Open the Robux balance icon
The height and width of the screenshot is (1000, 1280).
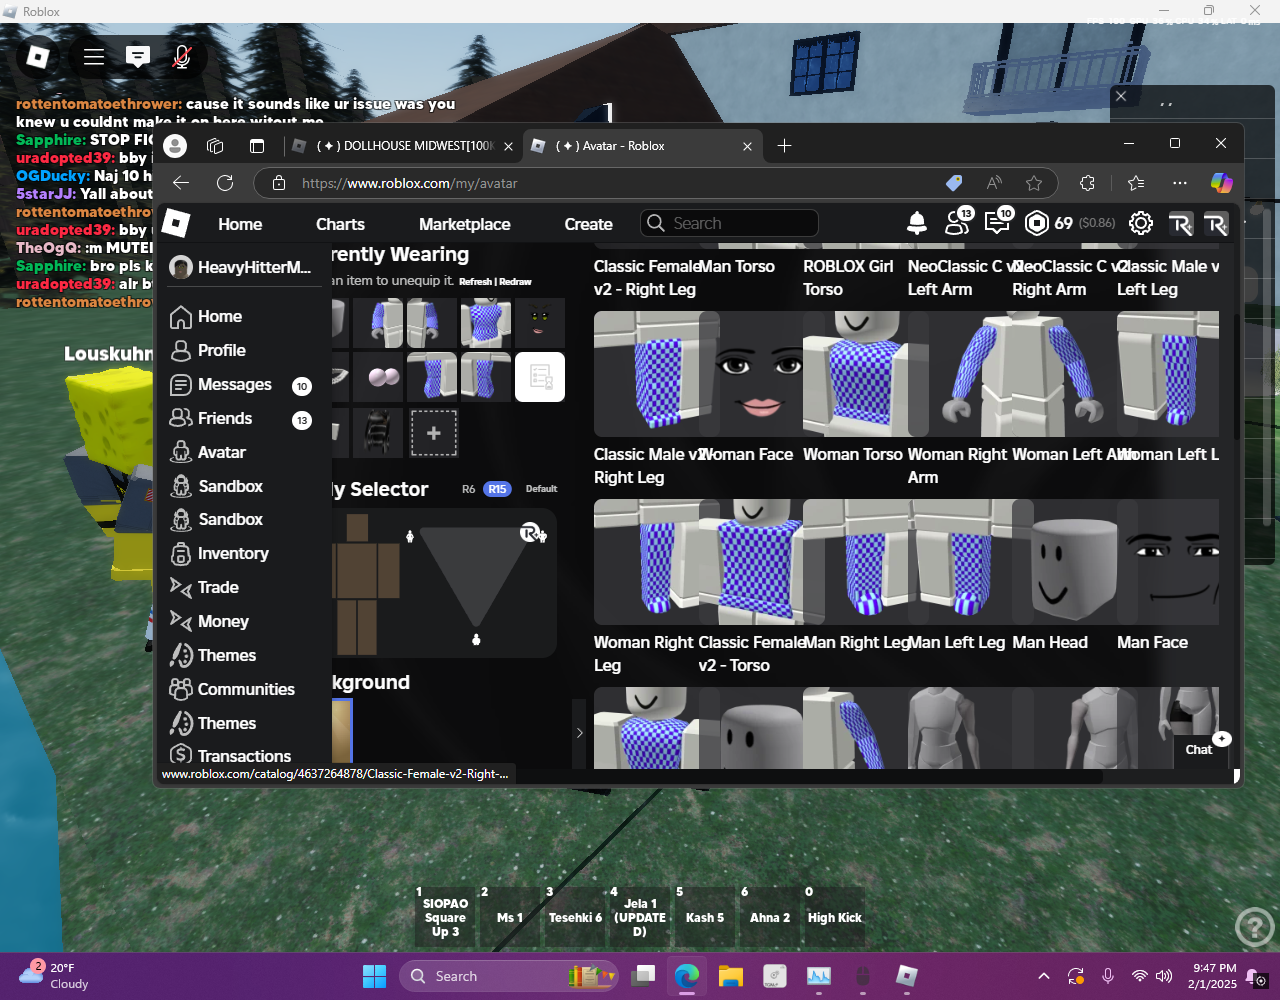[1037, 223]
